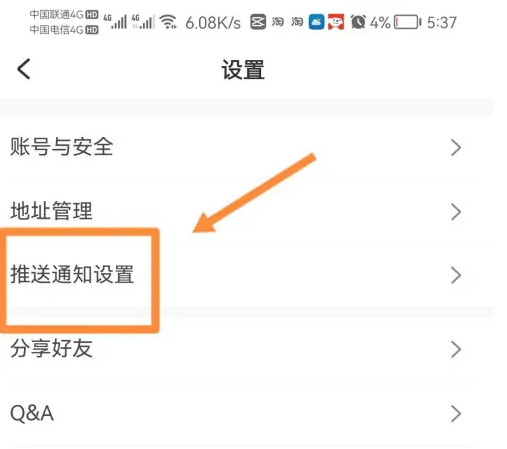Expand the chevron beside 账号与安全
Screen dimensions: 507x449
(456, 148)
